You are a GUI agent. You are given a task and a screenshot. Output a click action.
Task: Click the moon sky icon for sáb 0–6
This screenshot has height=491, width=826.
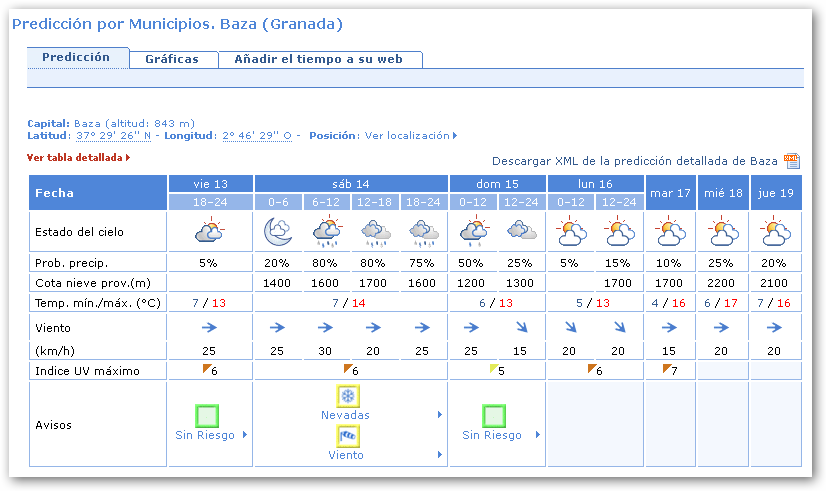pos(277,232)
